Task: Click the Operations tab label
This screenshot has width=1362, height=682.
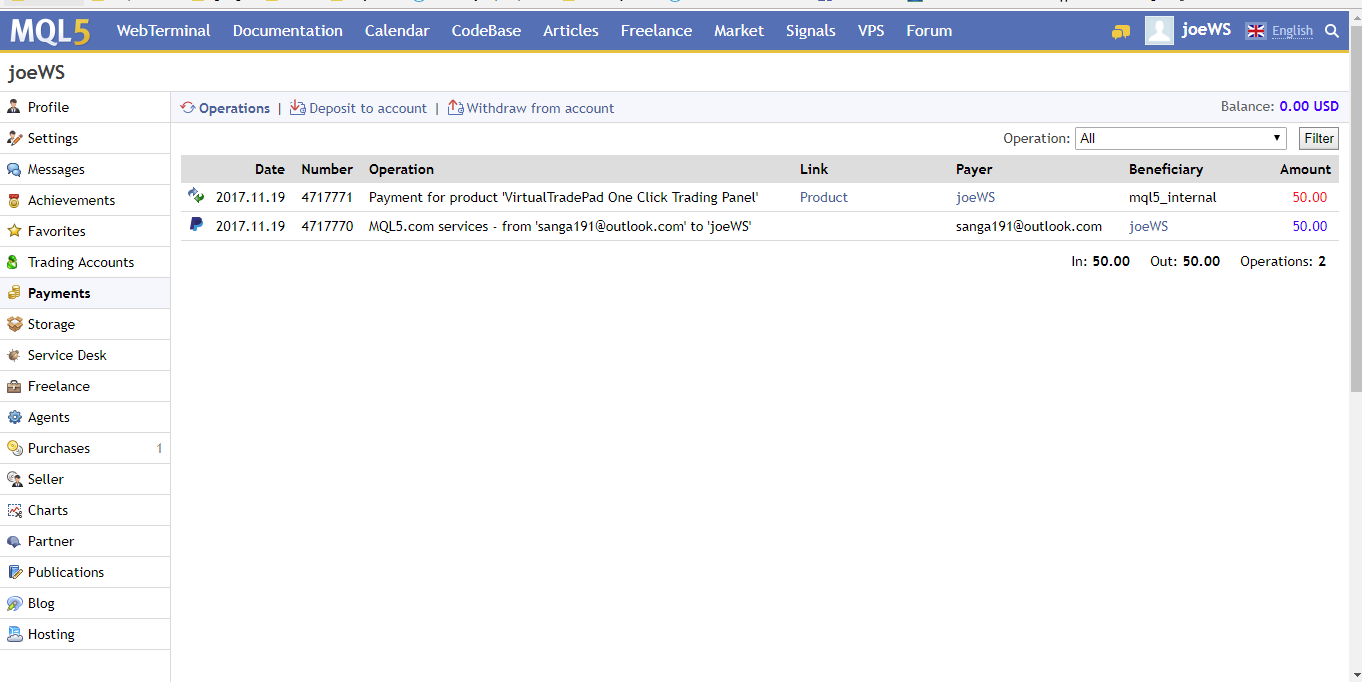Action: coord(234,108)
